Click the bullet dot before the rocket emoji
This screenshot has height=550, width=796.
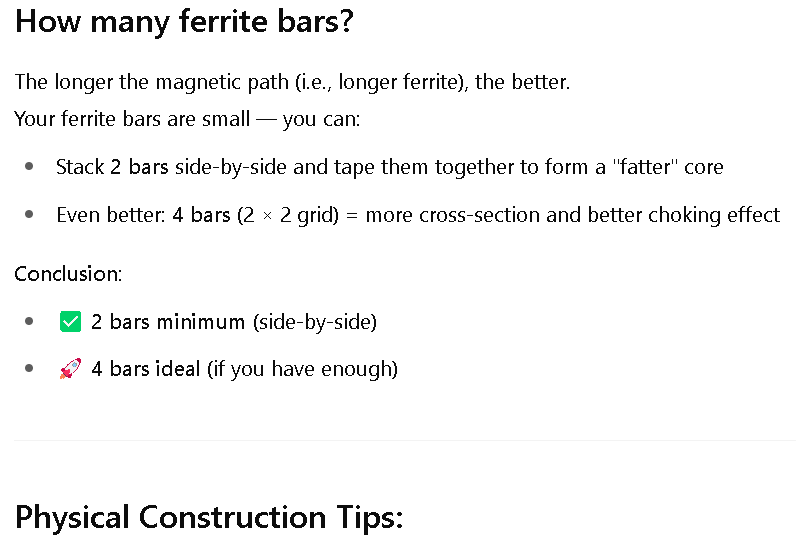29,368
